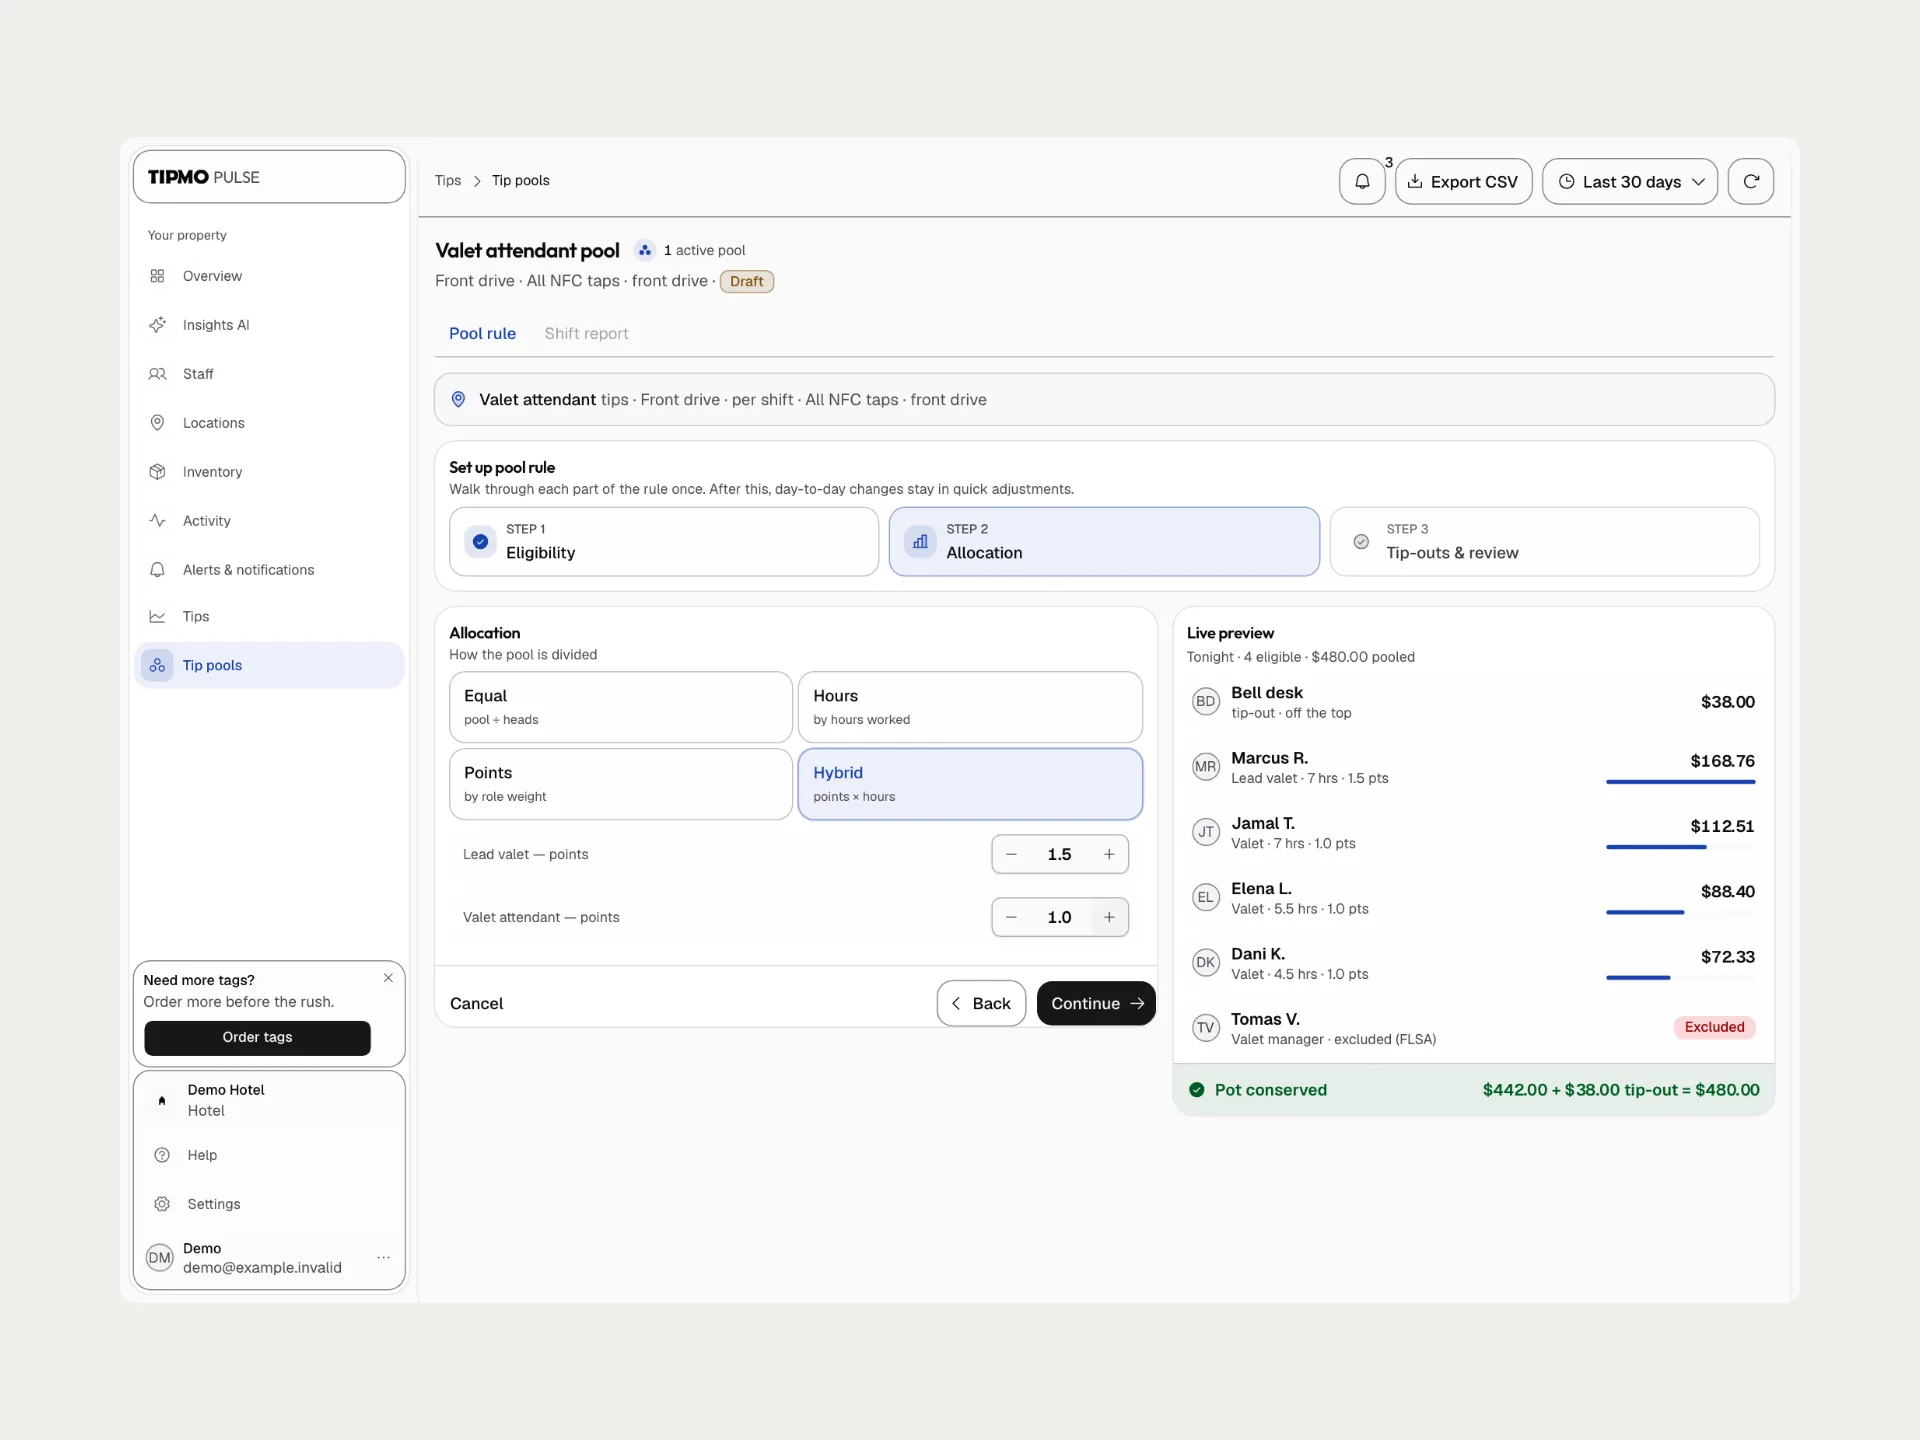
Task: Open Demo account more options
Action: pyautogui.click(x=383, y=1258)
